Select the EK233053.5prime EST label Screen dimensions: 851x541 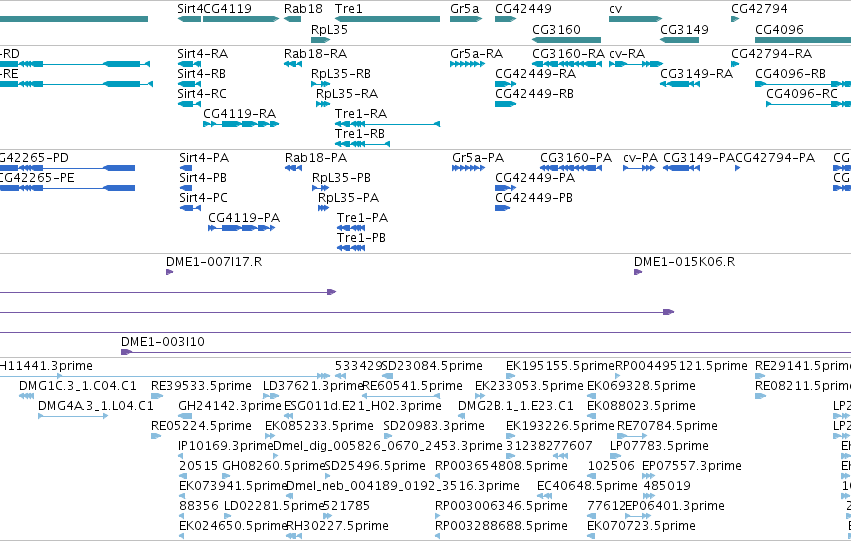529,386
